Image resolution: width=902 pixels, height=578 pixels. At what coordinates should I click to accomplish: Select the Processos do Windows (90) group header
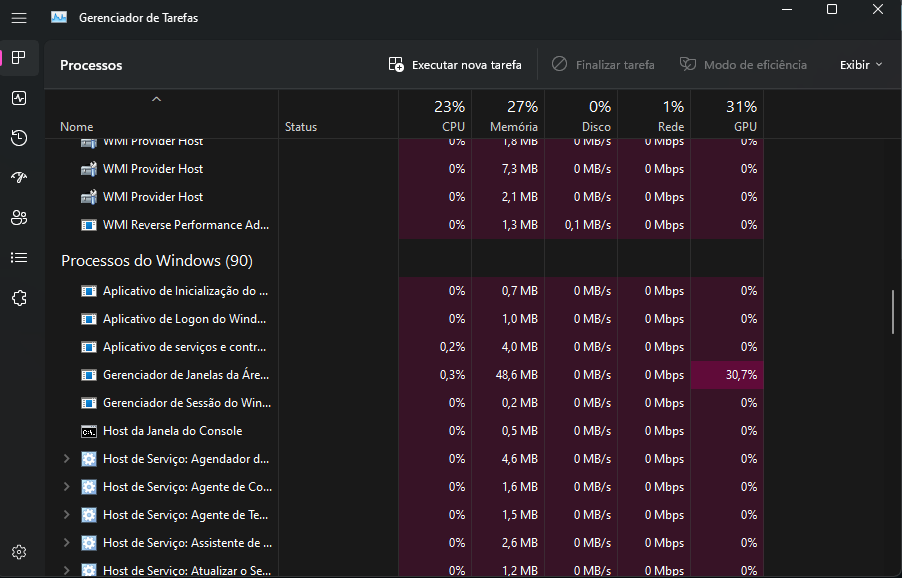156,261
